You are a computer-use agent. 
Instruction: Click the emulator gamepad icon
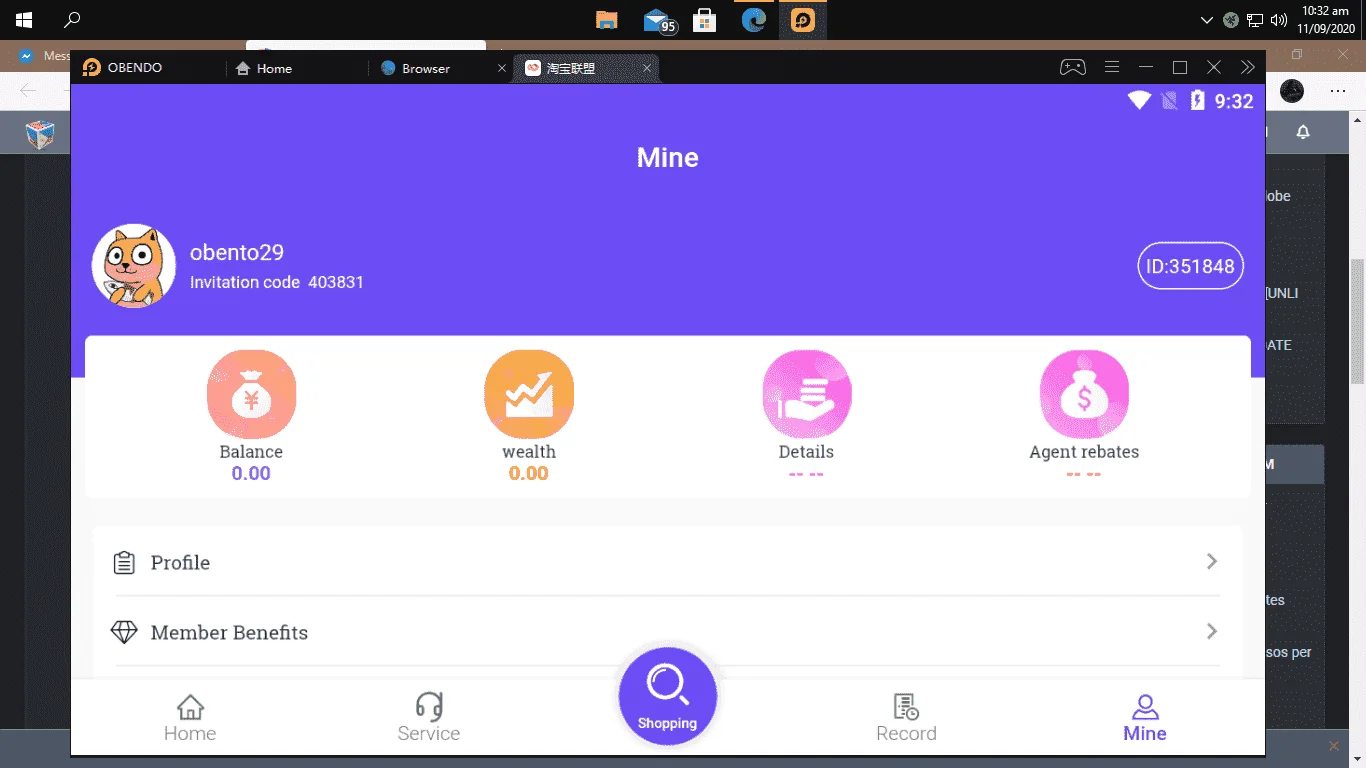(x=1073, y=67)
